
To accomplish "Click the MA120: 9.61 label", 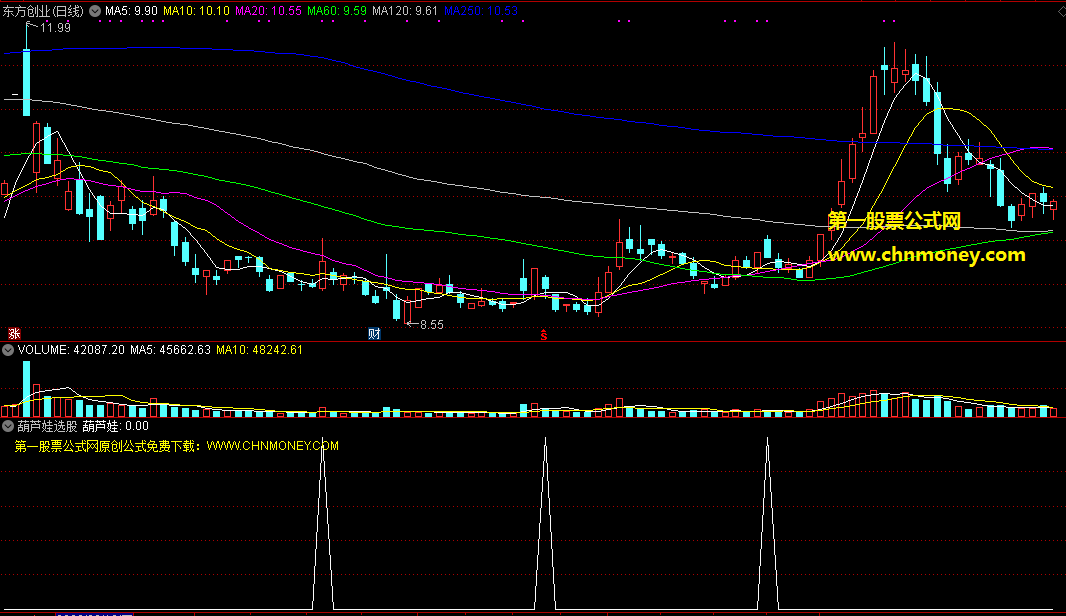I will 405,11.
